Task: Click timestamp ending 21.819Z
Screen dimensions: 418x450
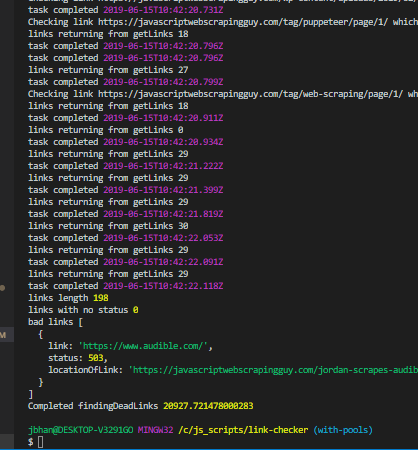Action: pyautogui.click(x=163, y=214)
